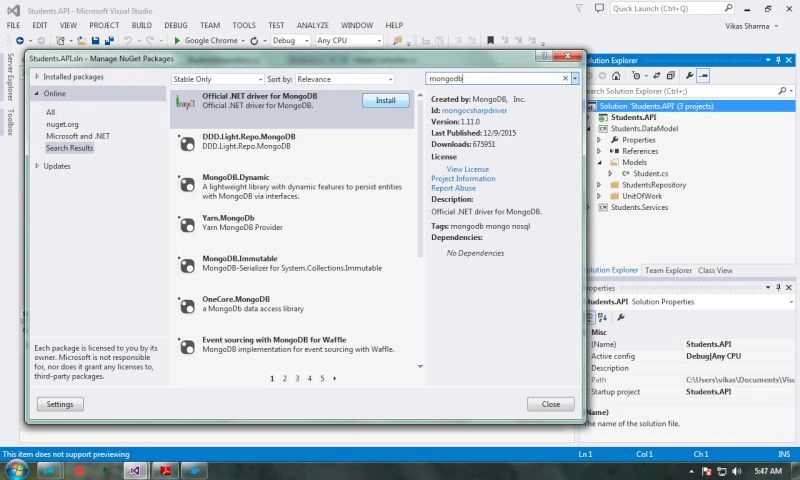Click the Report Abuse link
Screen dimensions: 800x480
tap(453, 188)
